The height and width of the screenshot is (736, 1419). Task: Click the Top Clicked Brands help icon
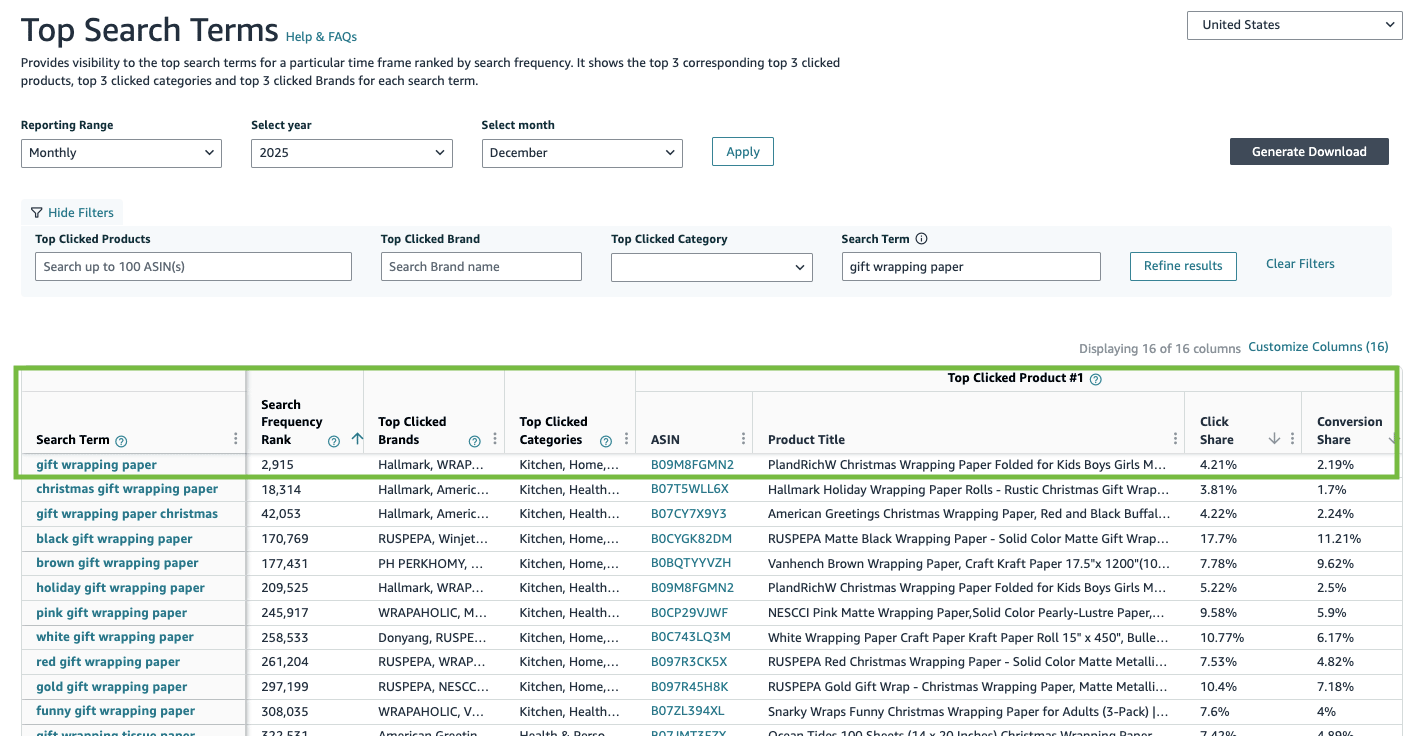point(475,441)
